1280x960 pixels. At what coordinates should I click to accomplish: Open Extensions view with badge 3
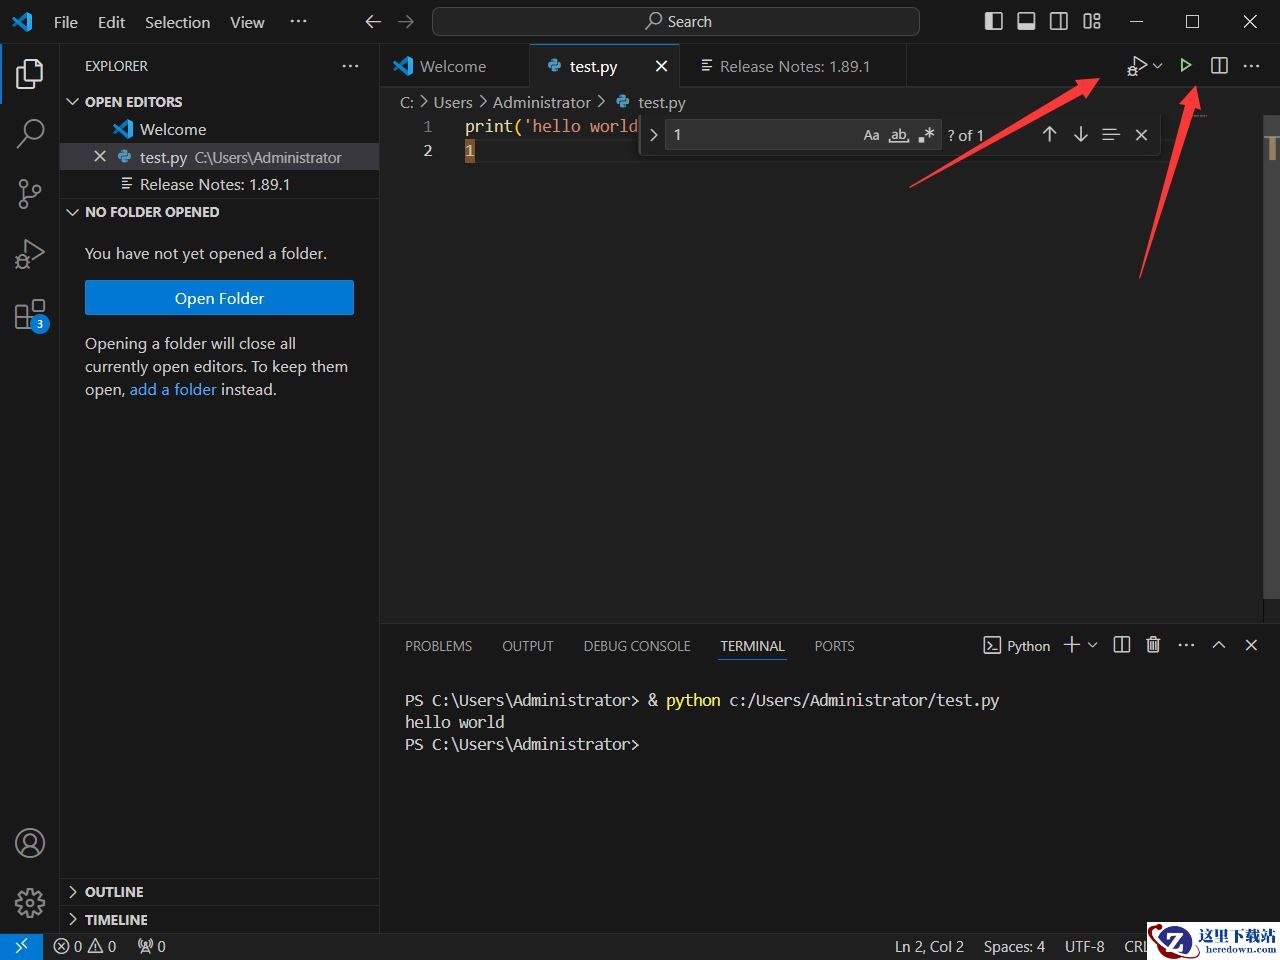click(x=30, y=315)
